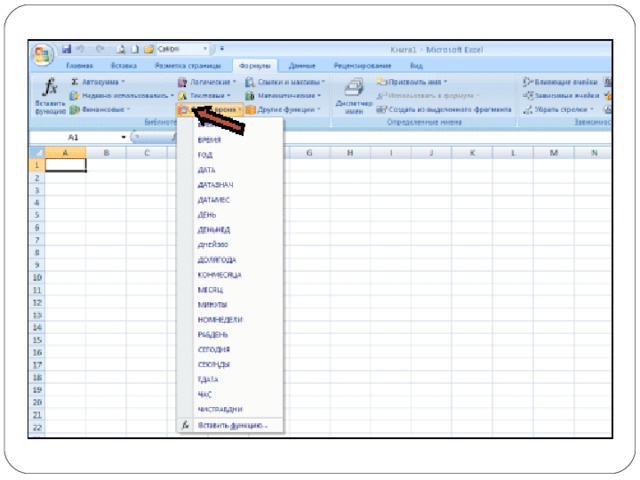Click the Вставить функцию fx icon
The image size is (640, 480).
coord(49,87)
